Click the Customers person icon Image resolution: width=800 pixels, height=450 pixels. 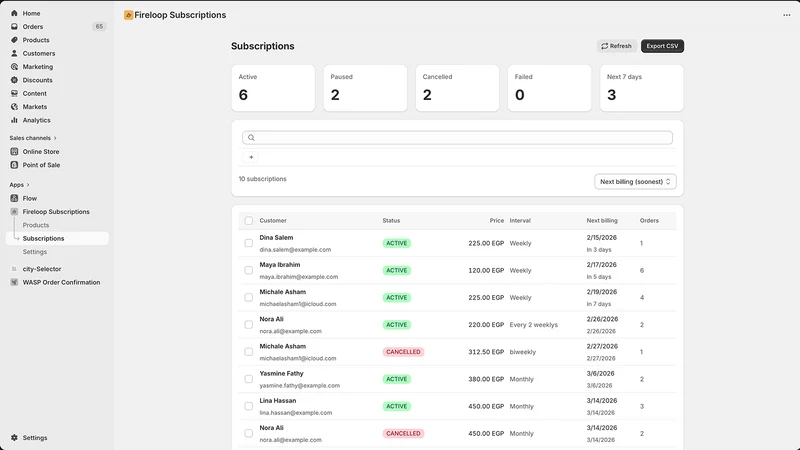[14, 53]
